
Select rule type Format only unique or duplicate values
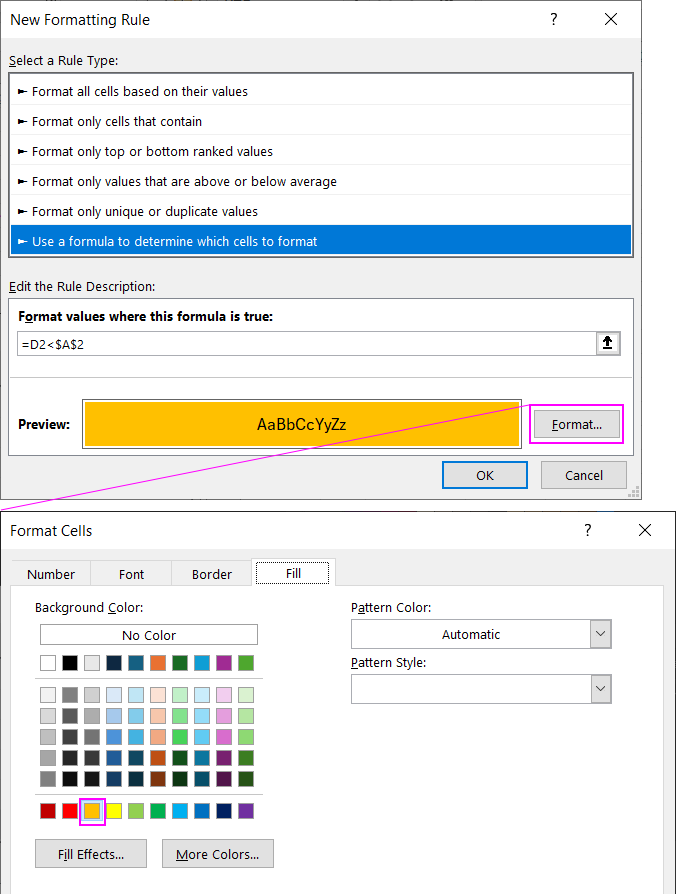(x=320, y=212)
